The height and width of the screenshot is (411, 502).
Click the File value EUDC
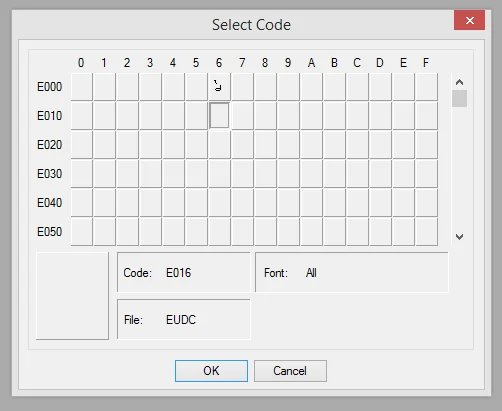click(x=181, y=320)
